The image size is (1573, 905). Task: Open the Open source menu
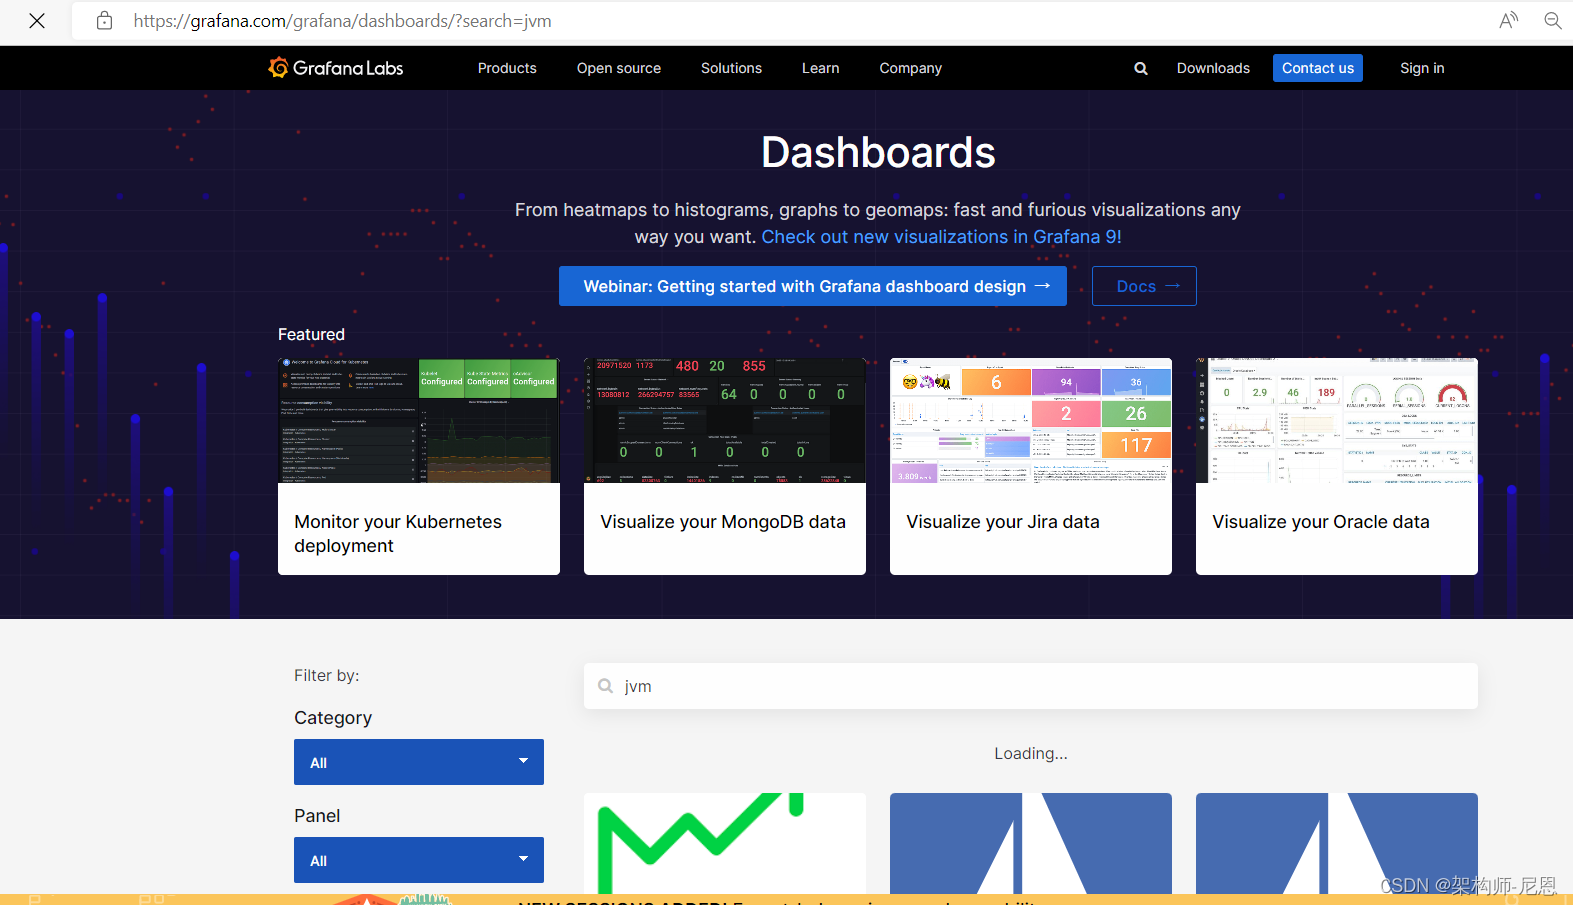coord(619,68)
